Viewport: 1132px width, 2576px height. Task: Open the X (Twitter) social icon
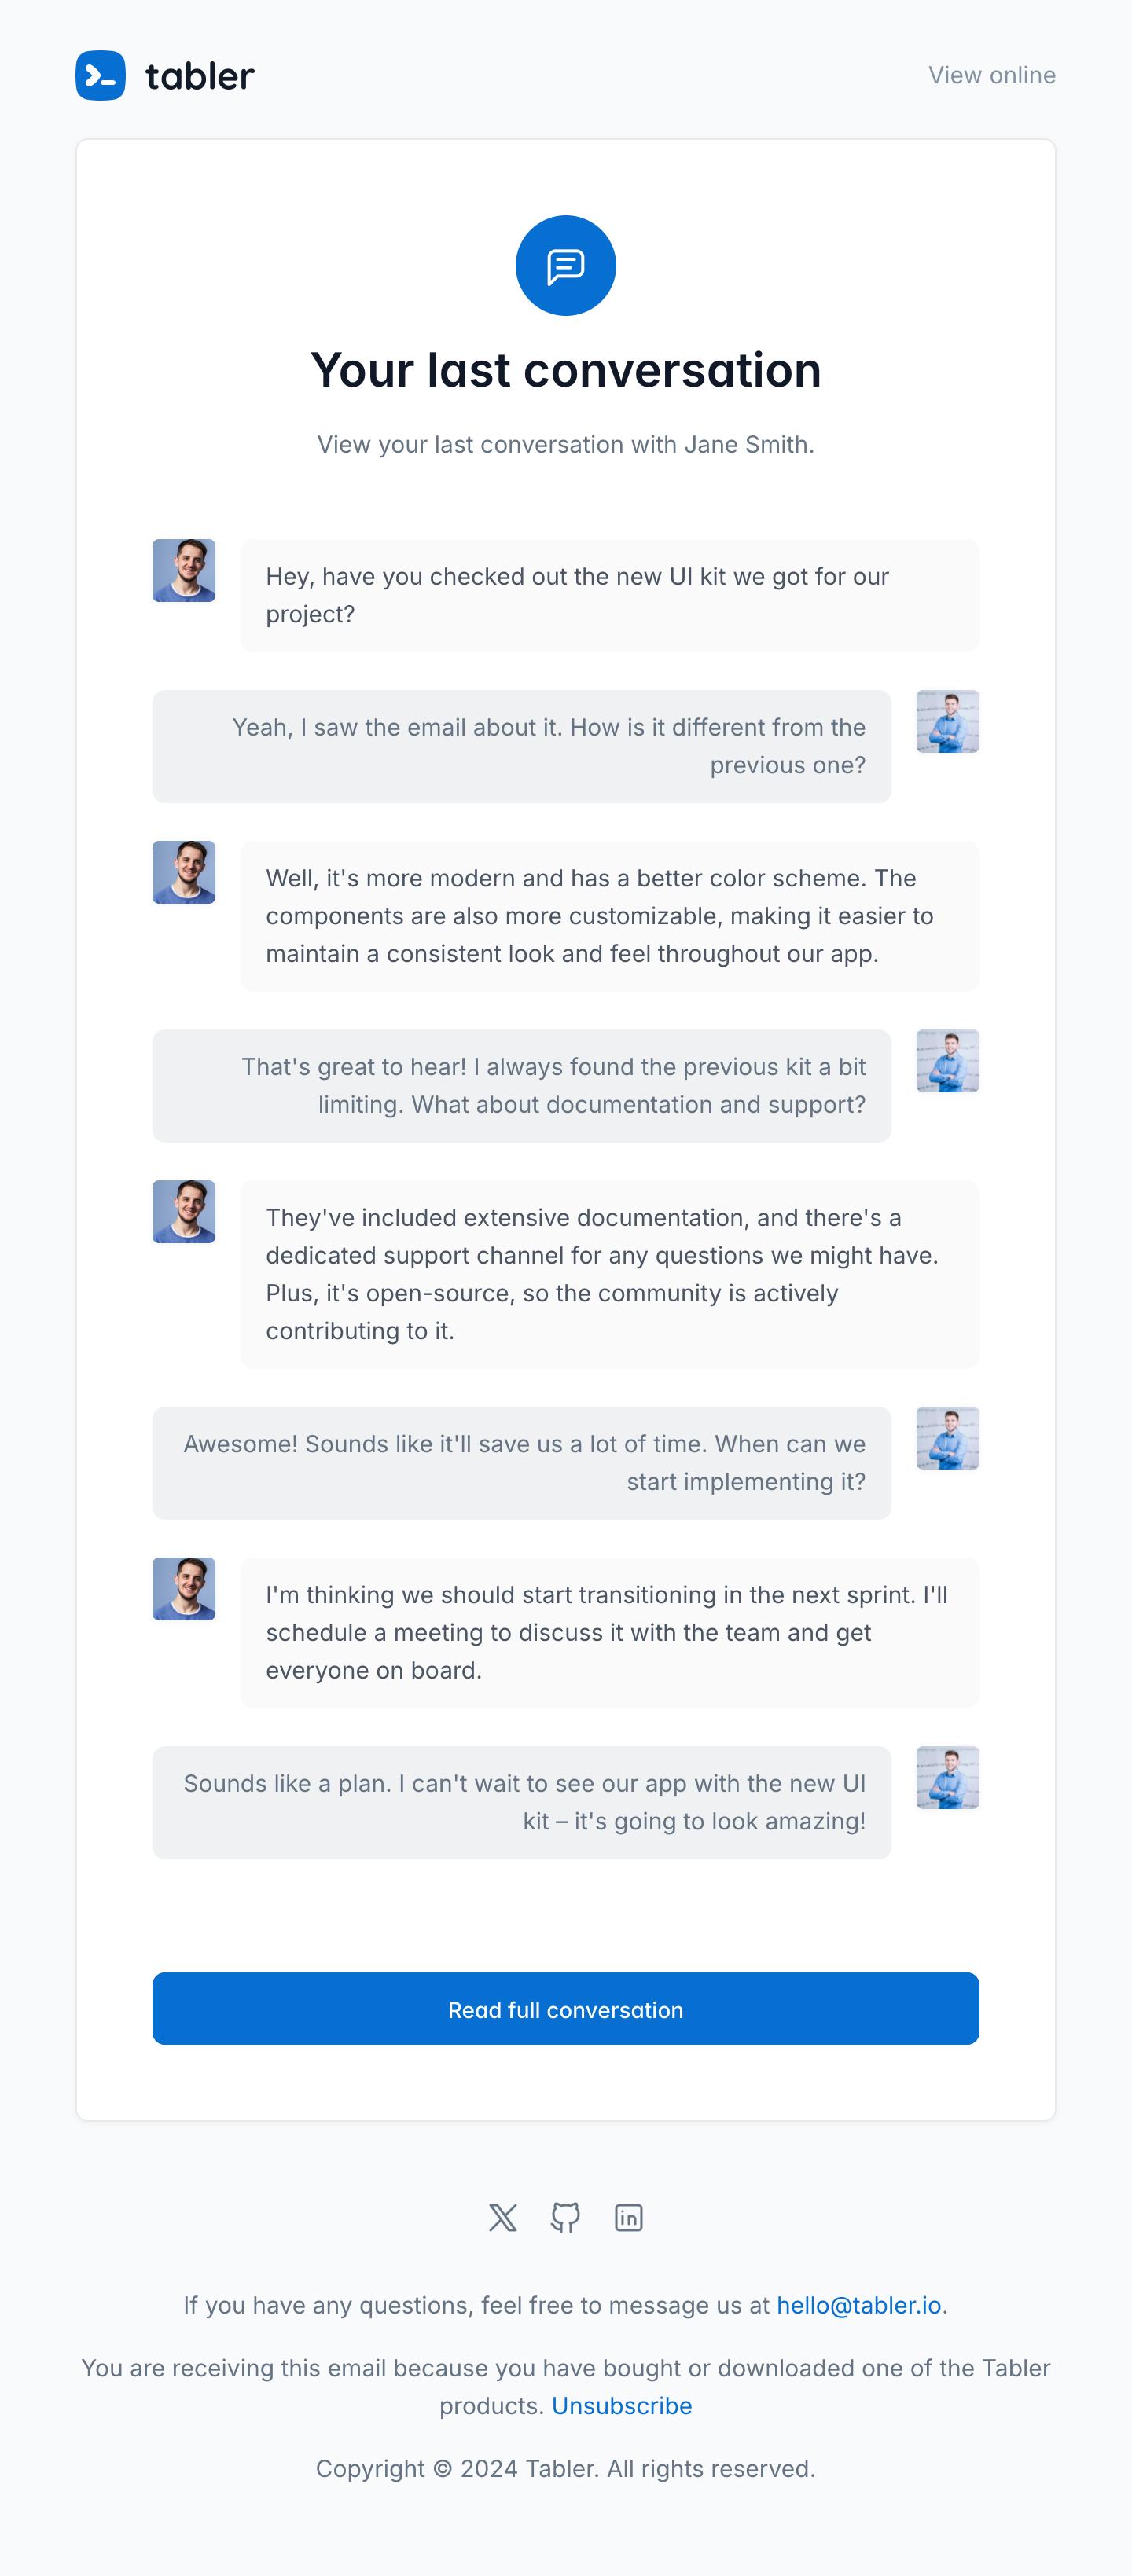503,2217
